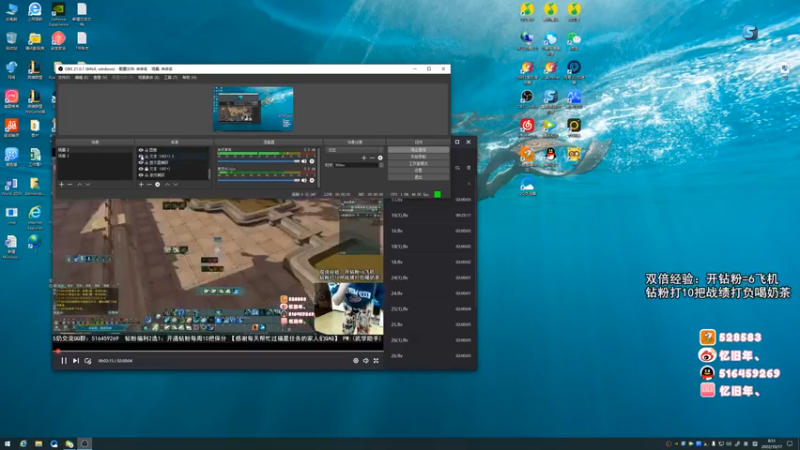The width and height of the screenshot is (800, 450).
Task: Toggle loop playback in the video player
Action: coord(88,361)
